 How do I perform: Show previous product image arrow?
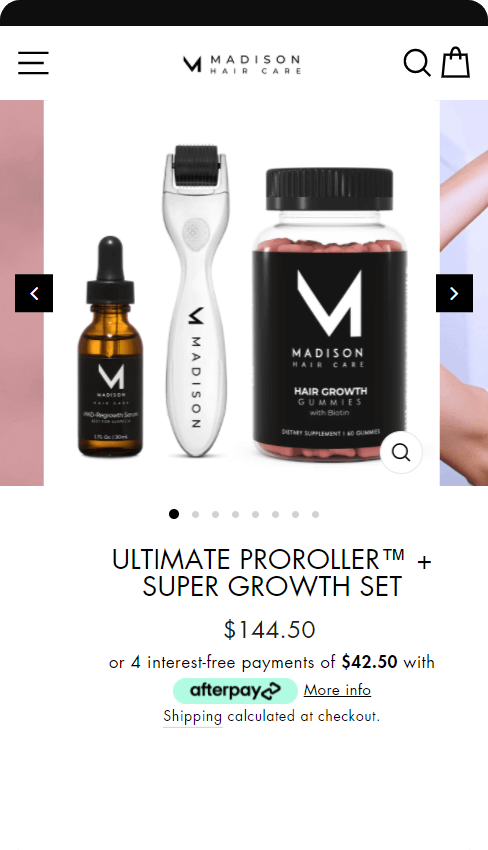(34, 293)
